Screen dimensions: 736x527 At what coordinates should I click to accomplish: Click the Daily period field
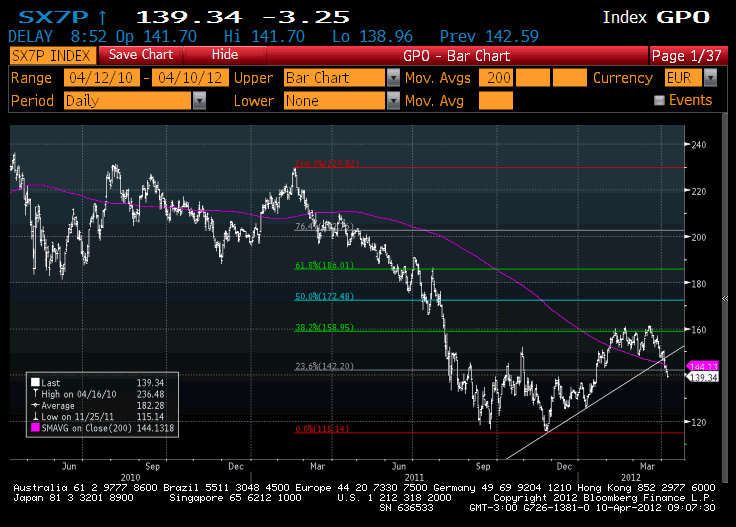pos(128,100)
